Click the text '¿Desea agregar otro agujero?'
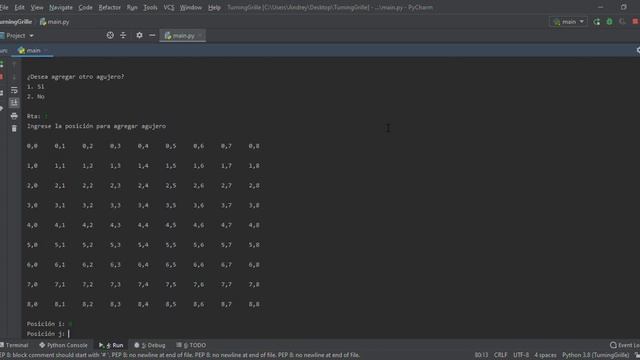Image resolution: width=640 pixels, height=360 pixels. click(x=76, y=77)
